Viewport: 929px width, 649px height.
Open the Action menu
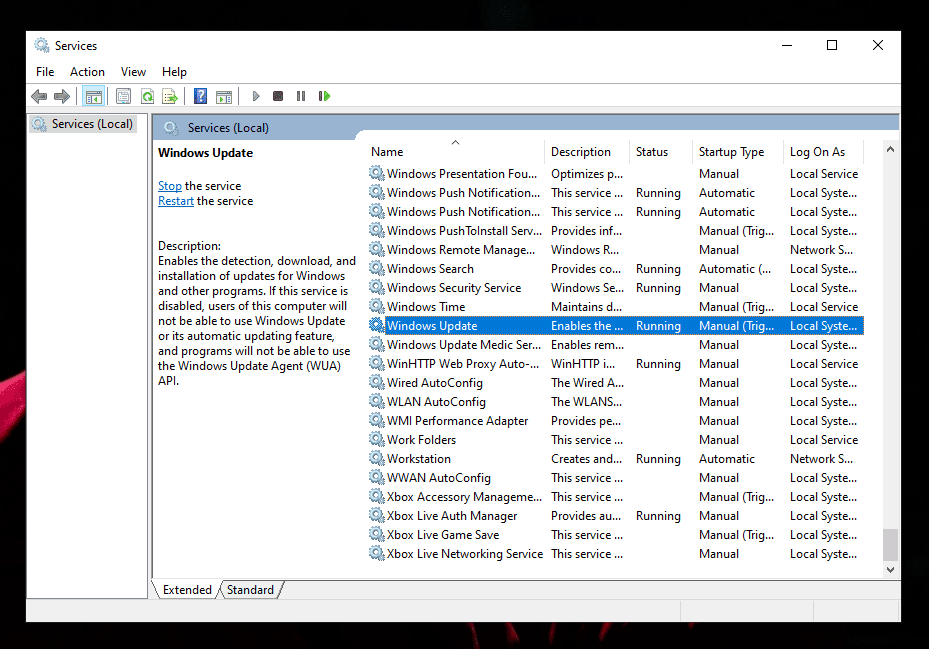pyautogui.click(x=87, y=72)
